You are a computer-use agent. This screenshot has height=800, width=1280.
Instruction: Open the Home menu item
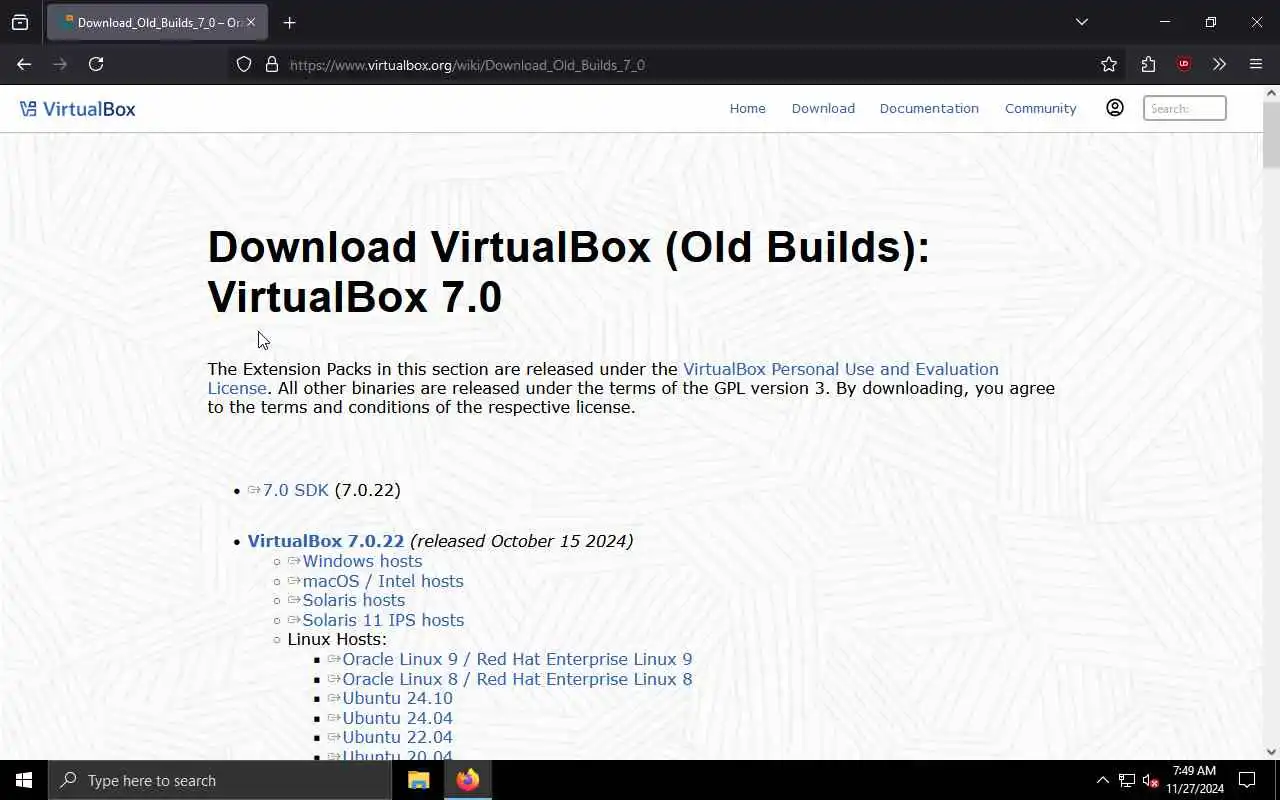(747, 108)
